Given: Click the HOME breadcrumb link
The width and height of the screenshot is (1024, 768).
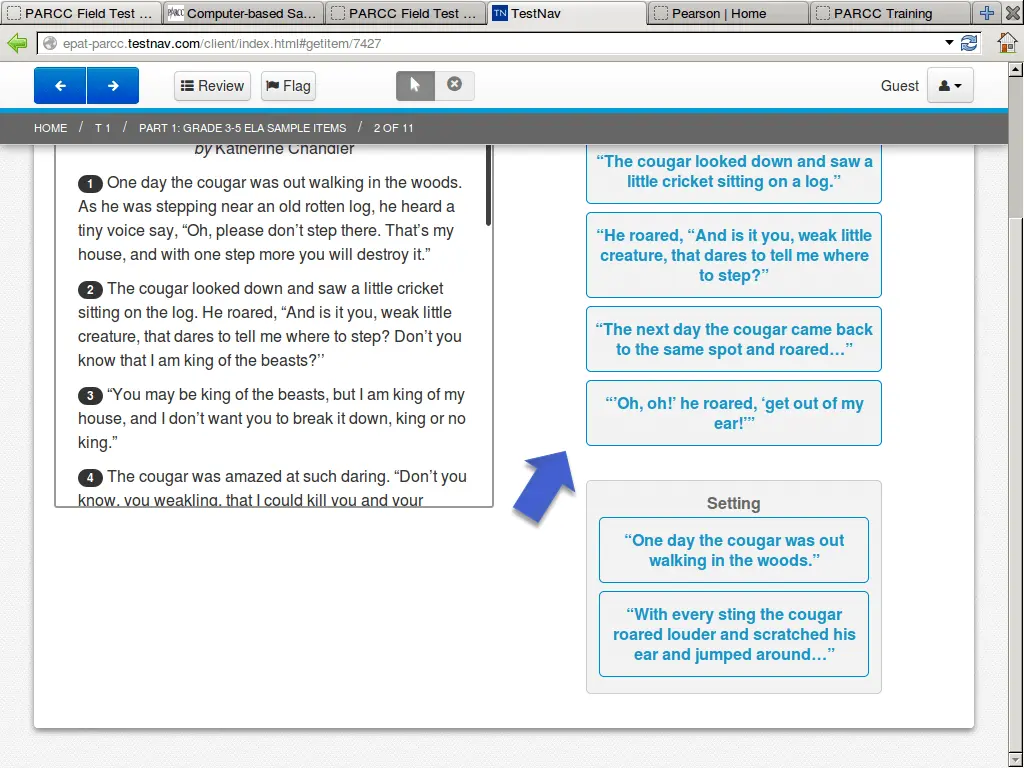Looking at the screenshot, I should click(50, 128).
